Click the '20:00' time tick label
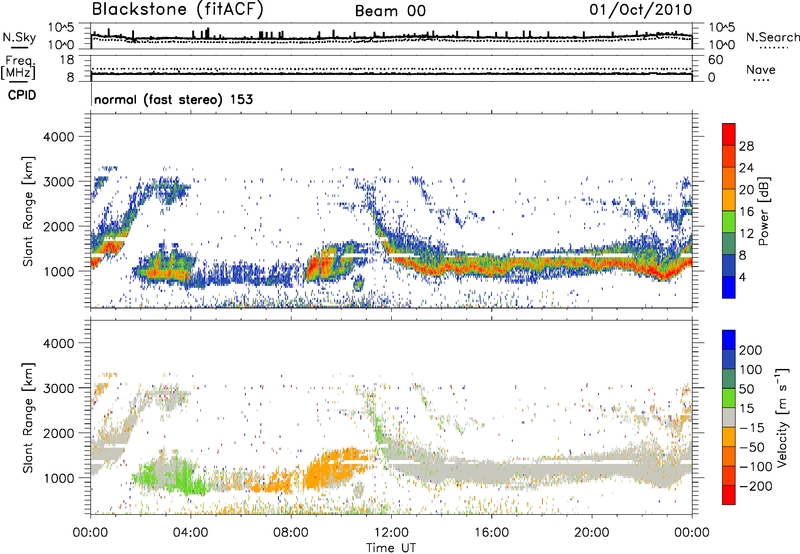The width and height of the screenshot is (800, 554). point(591,533)
